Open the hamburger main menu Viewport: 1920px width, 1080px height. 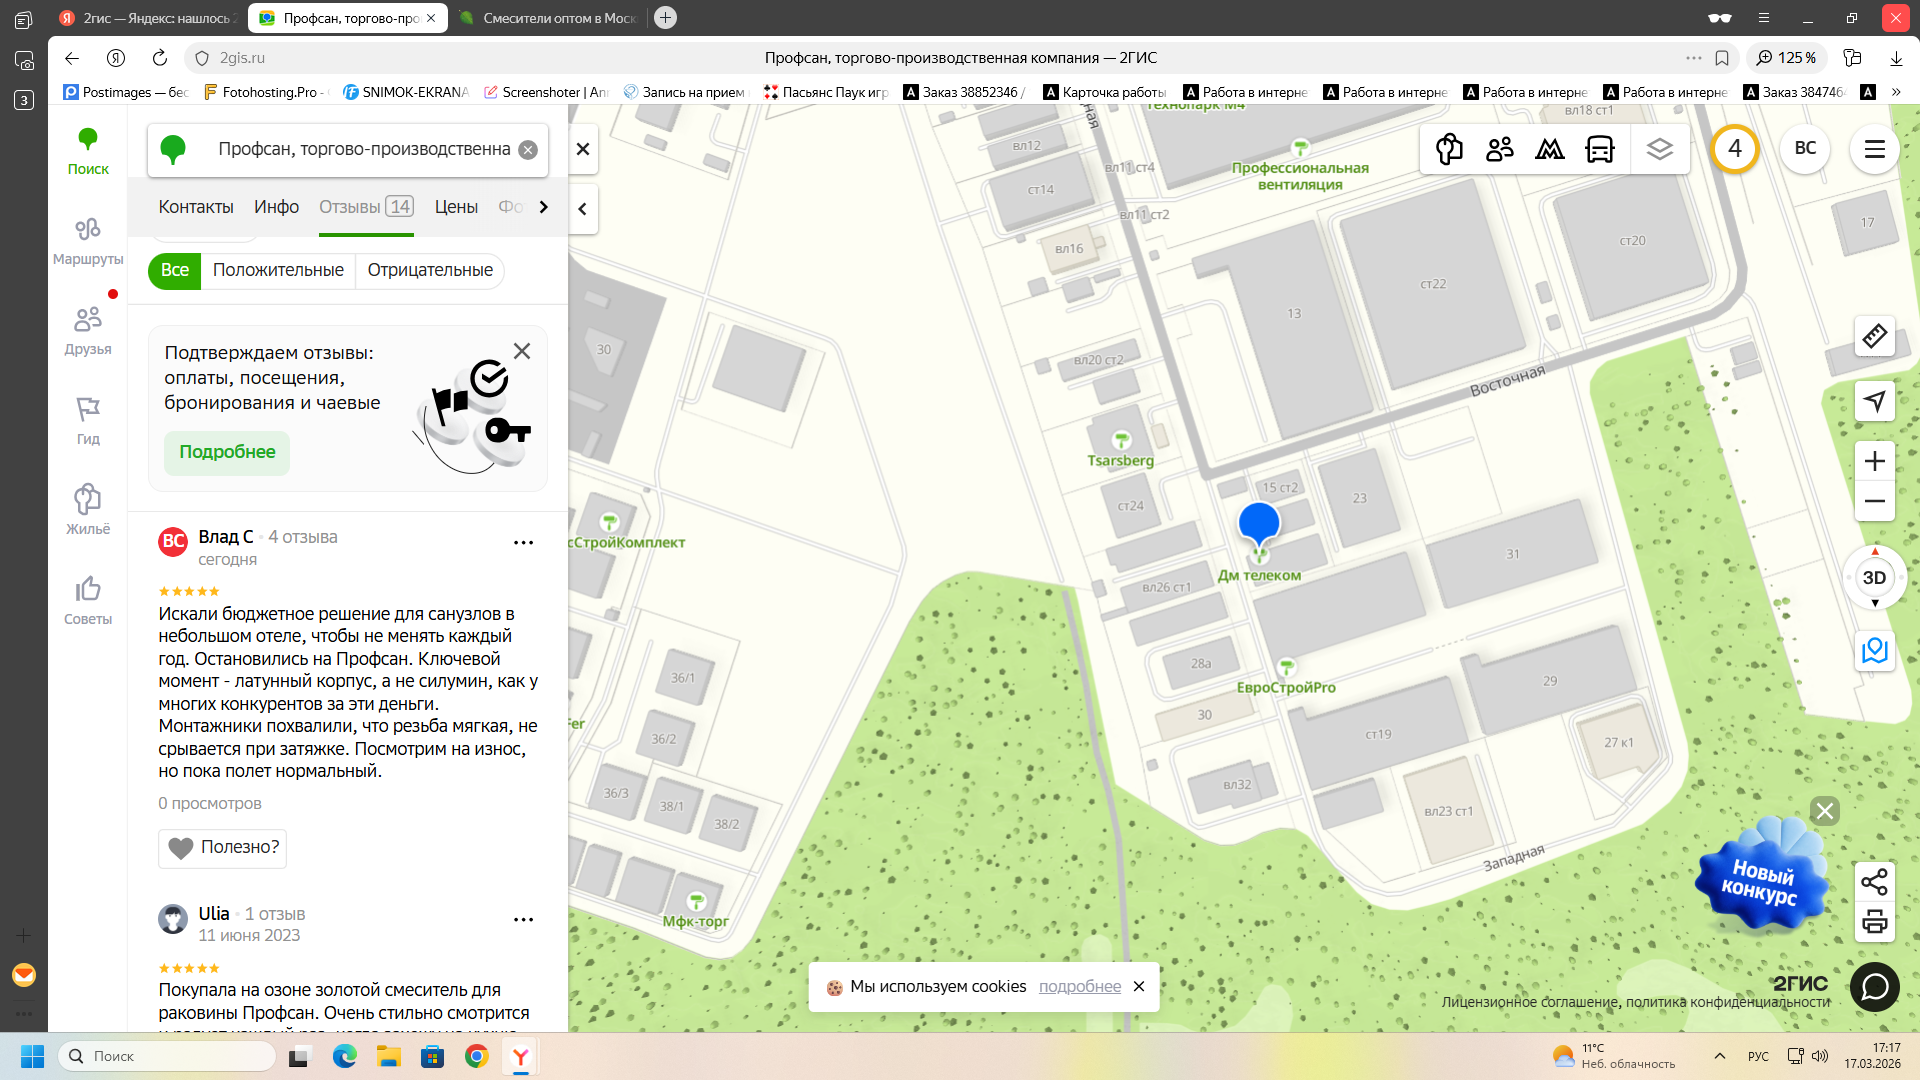click(1874, 149)
